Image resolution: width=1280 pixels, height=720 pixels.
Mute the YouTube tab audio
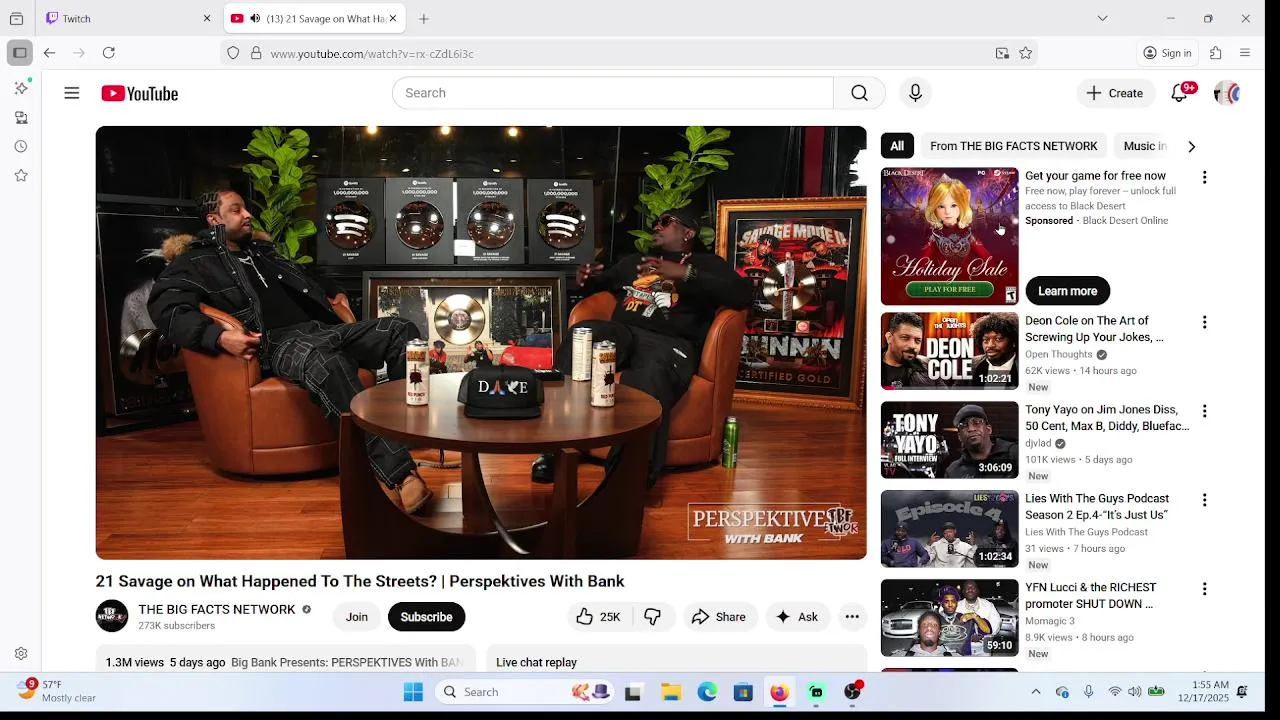click(255, 18)
